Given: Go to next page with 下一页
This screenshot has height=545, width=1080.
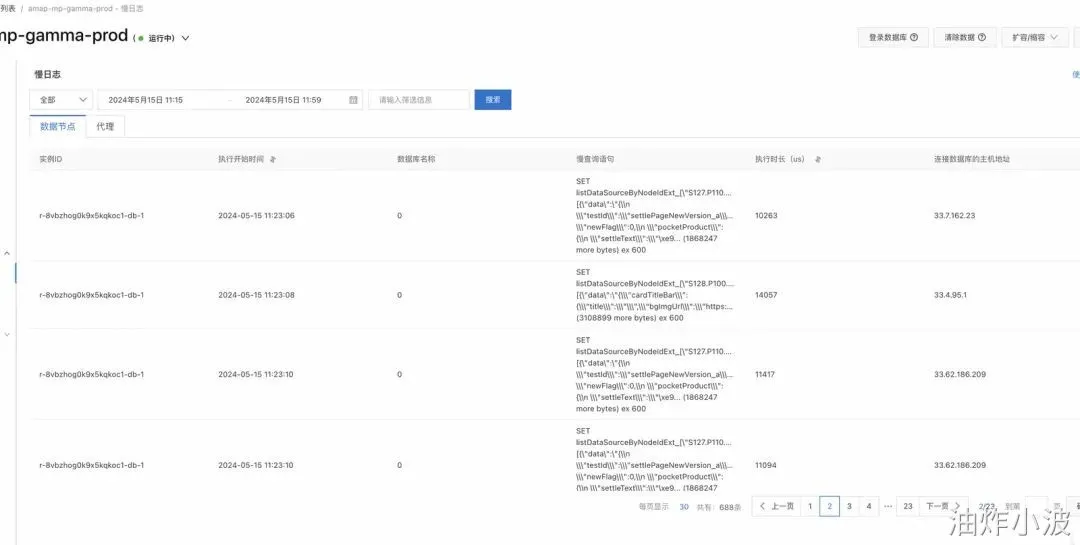Looking at the screenshot, I should 942,506.
